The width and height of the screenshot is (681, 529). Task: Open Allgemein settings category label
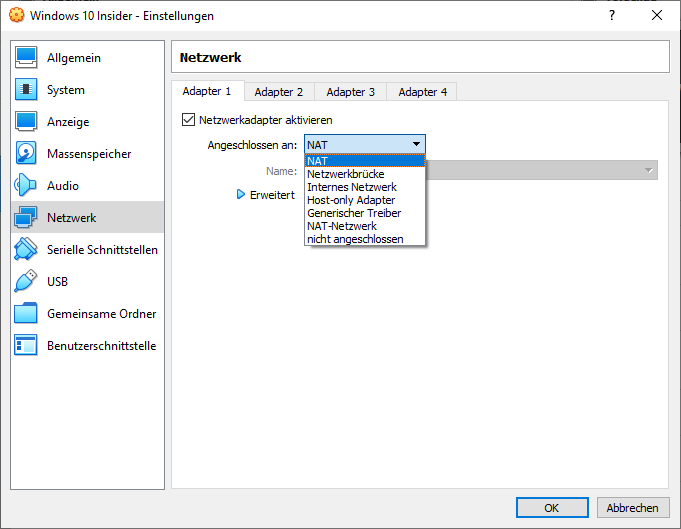(x=74, y=58)
